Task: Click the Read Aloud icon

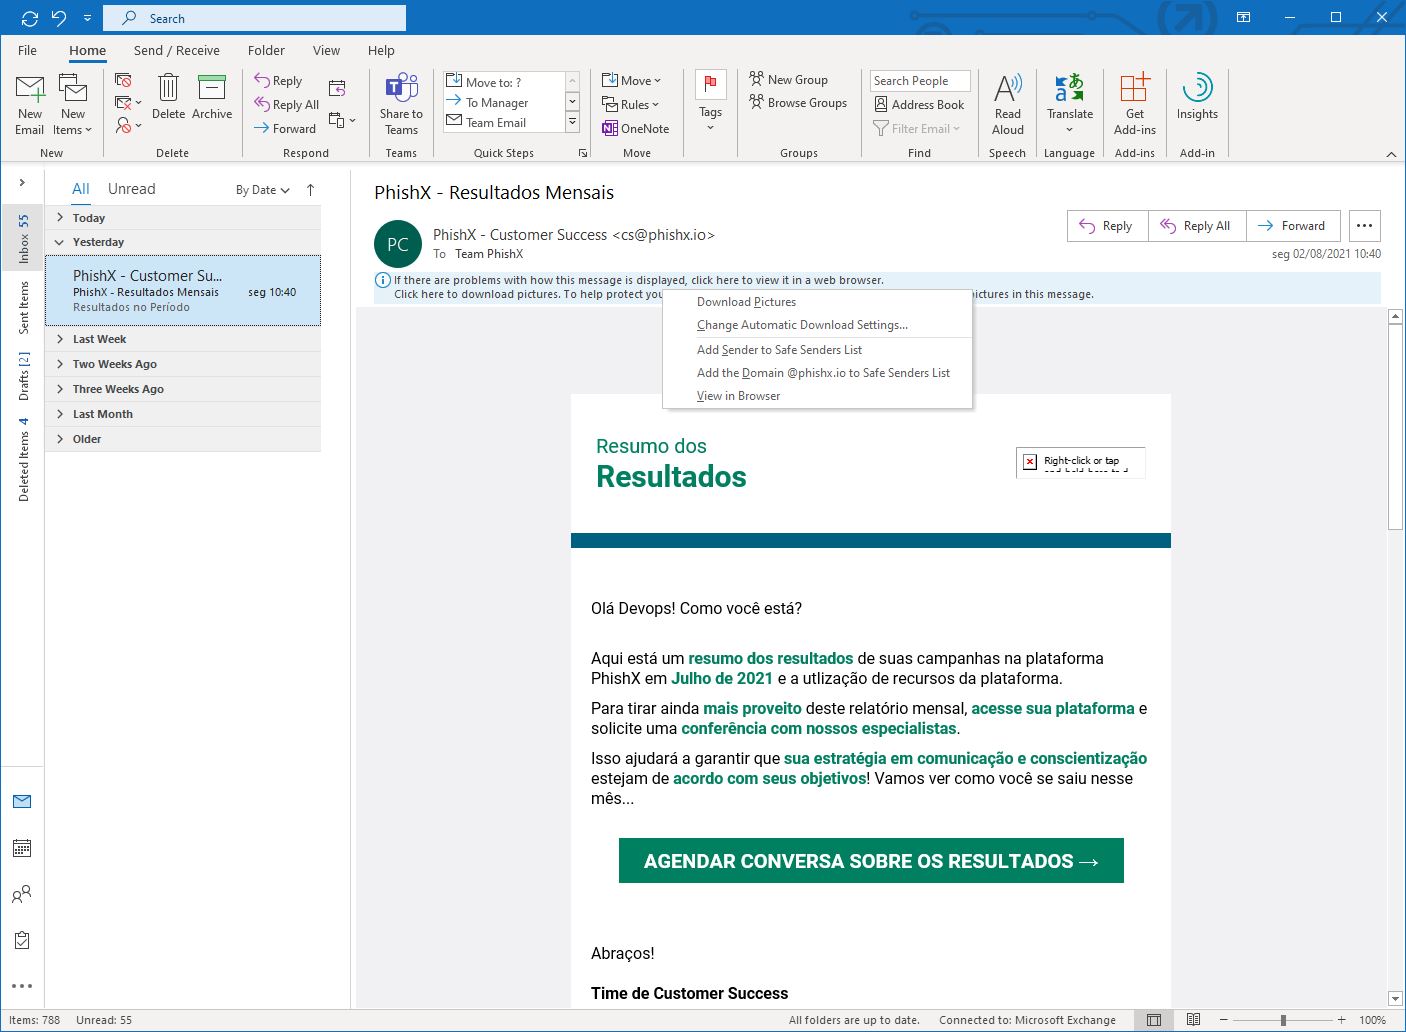Action: pyautogui.click(x=1008, y=88)
